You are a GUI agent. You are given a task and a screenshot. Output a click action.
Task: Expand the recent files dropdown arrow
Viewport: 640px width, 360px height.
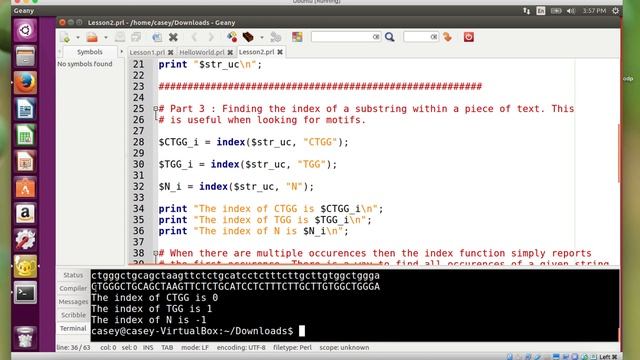pos(105,37)
